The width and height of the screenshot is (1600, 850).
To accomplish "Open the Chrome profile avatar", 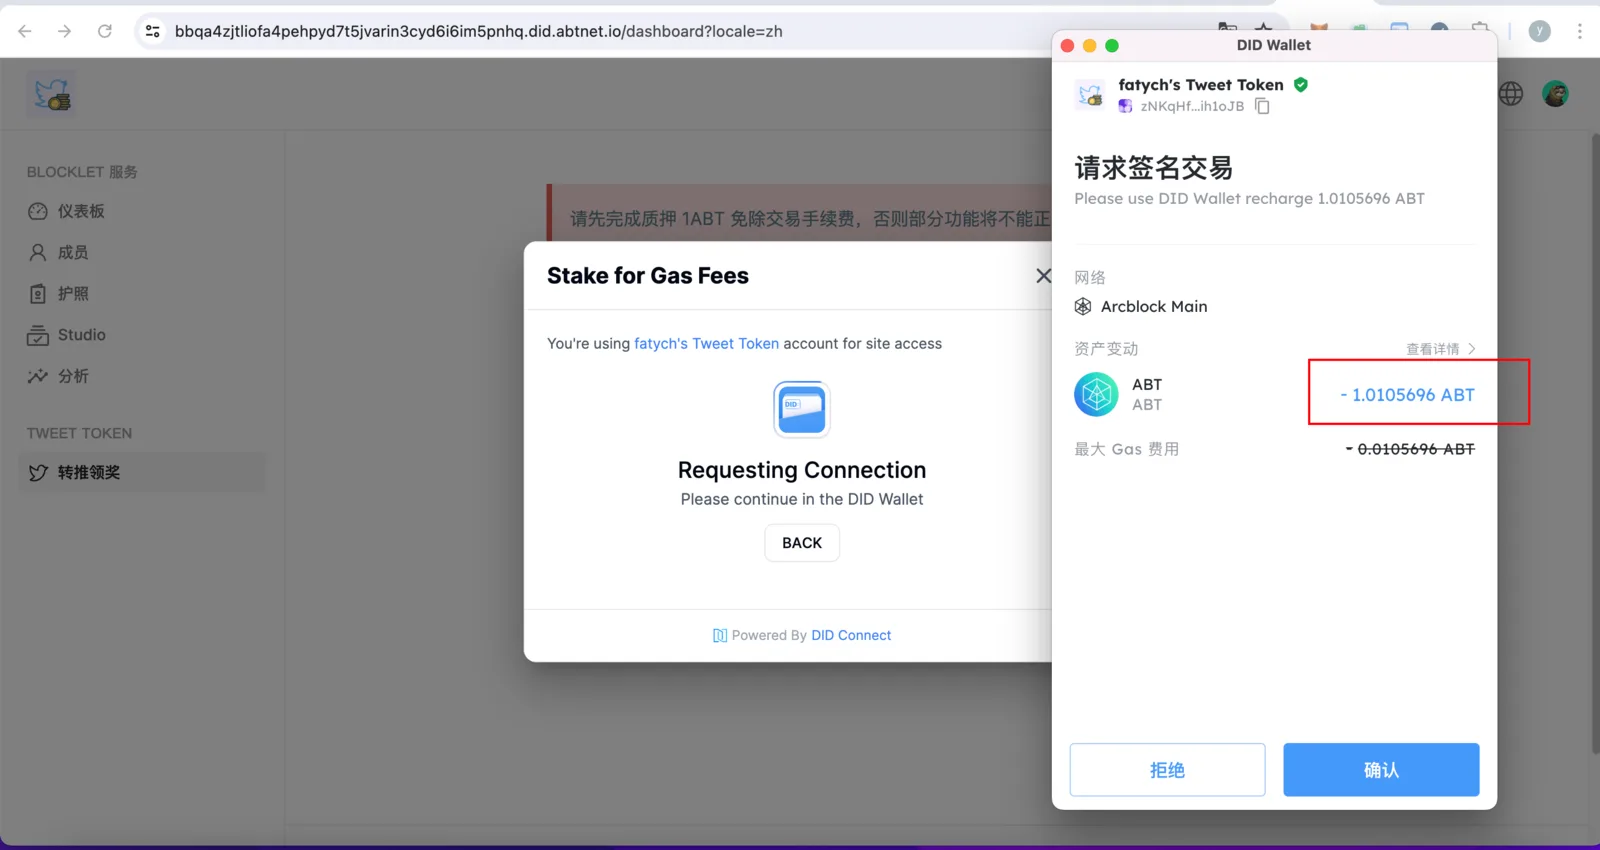I will pyautogui.click(x=1540, y=31).
